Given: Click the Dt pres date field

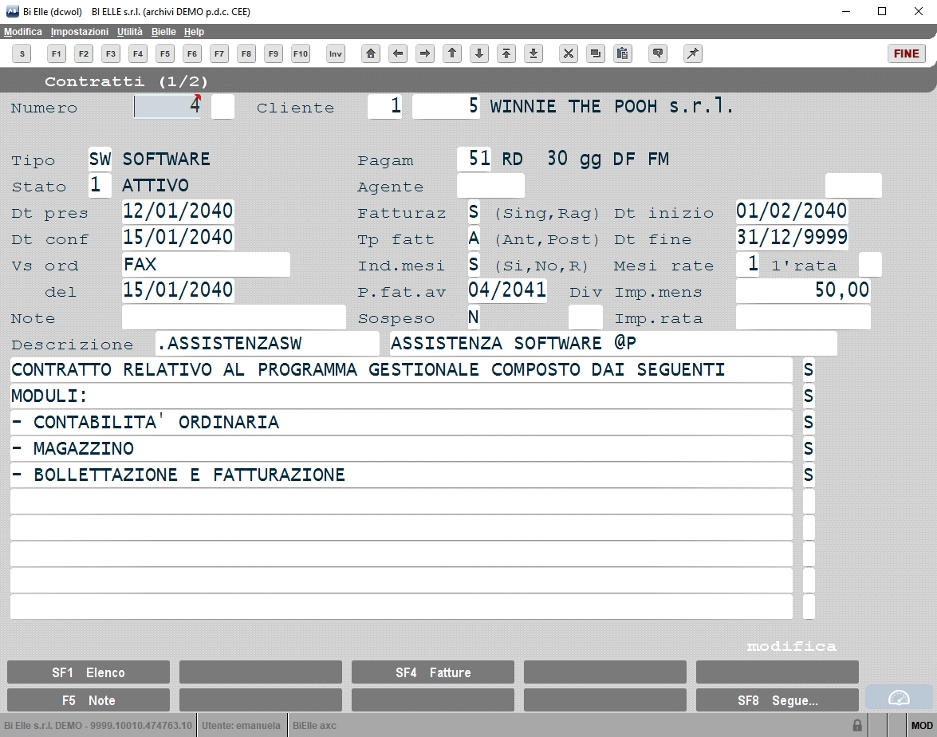Looking at the screenshot, I should click(x=177, y=212).
